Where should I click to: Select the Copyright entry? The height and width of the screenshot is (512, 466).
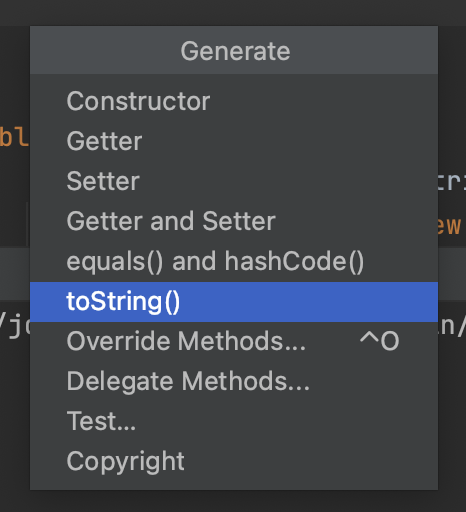234,461
